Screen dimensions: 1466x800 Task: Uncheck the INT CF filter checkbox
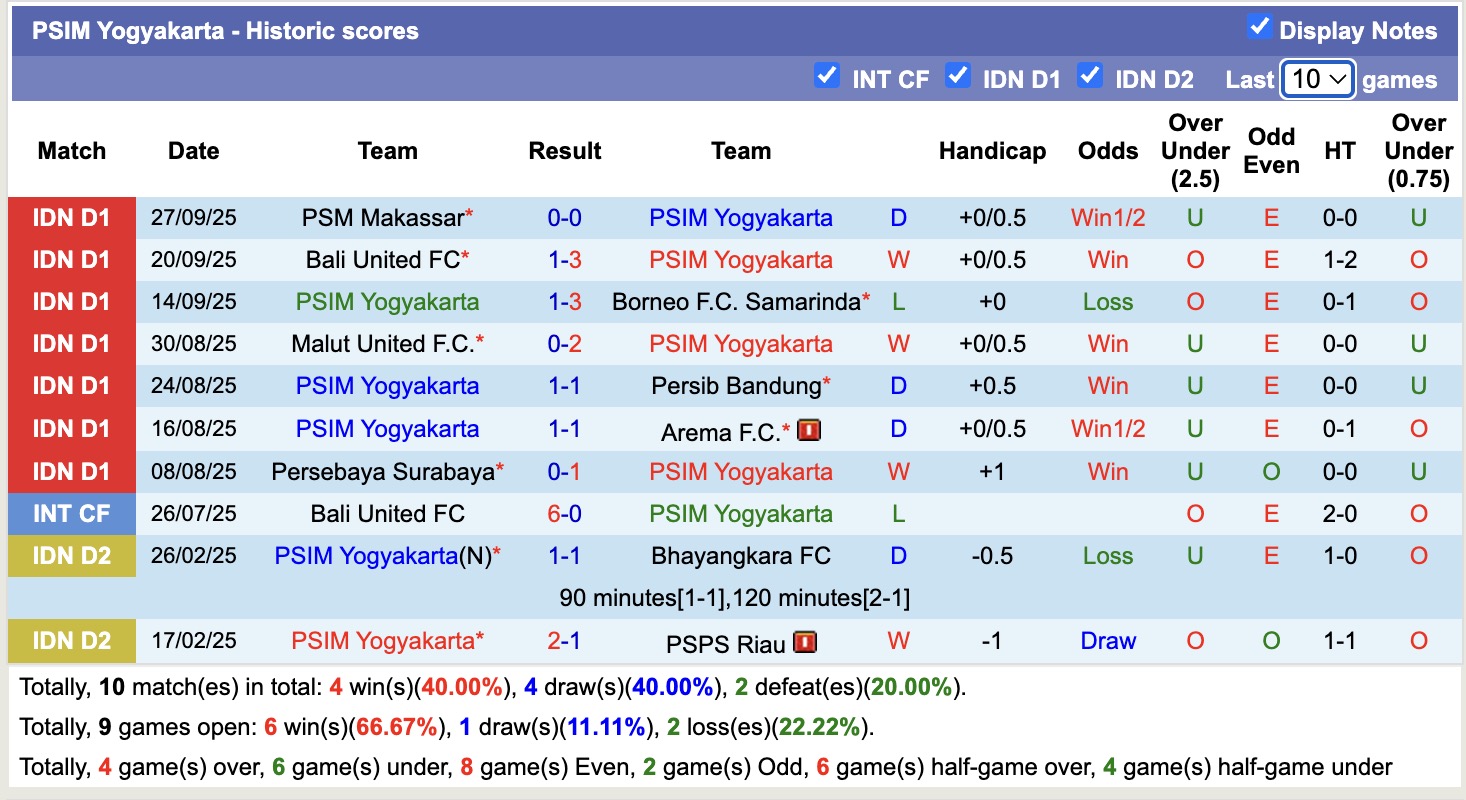tap(826, 76)
